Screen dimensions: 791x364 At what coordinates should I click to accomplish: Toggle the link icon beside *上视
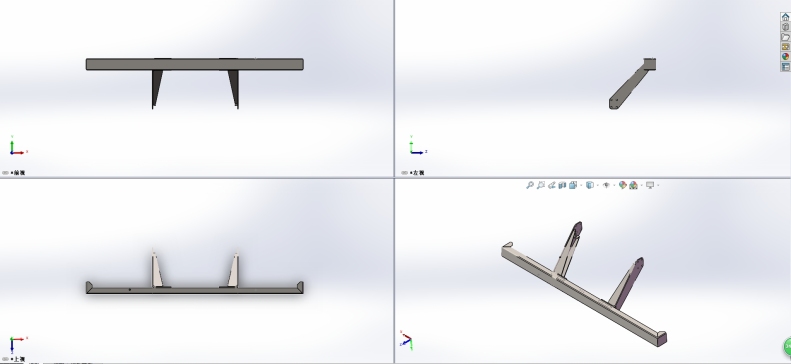pyautogui.click(x=5, y=359)
